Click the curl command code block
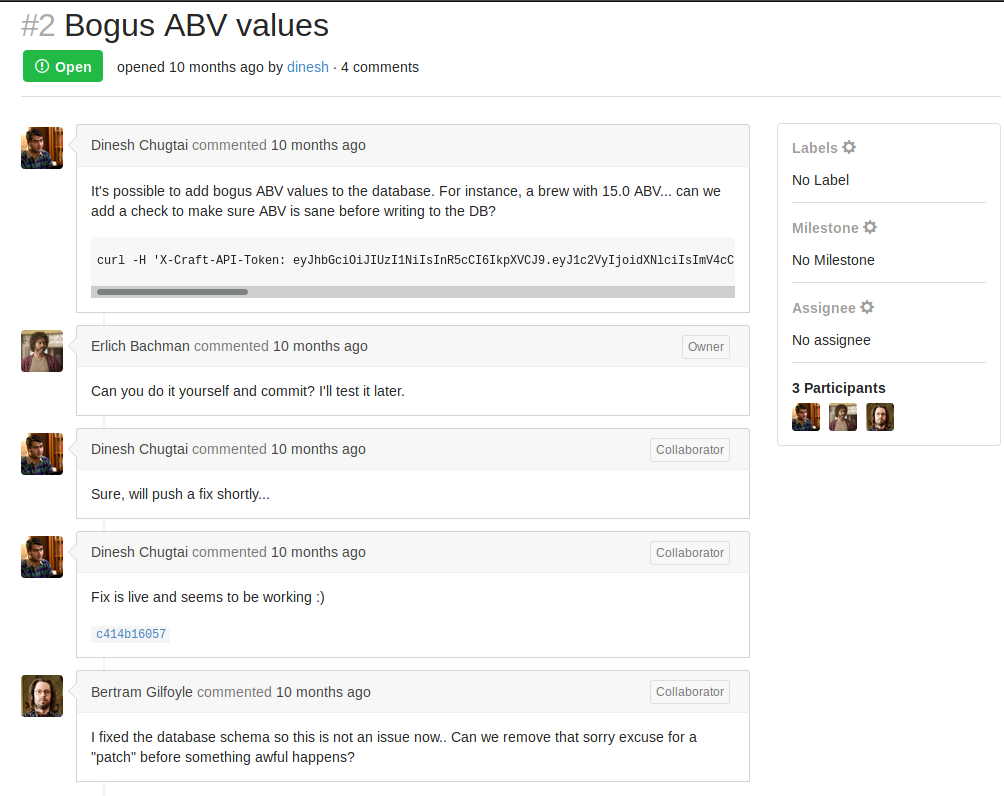1004x796 pixels. 413,261
